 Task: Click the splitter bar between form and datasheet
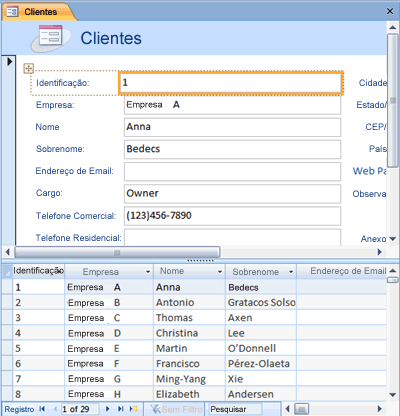coord(200,260)
